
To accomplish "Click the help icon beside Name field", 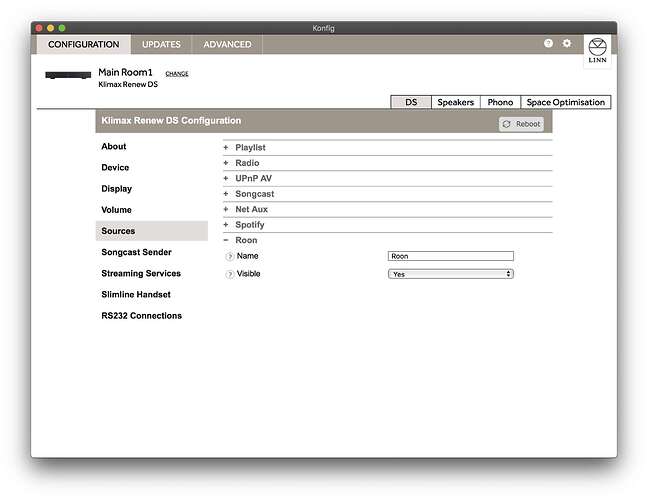I will coord(229,256).
